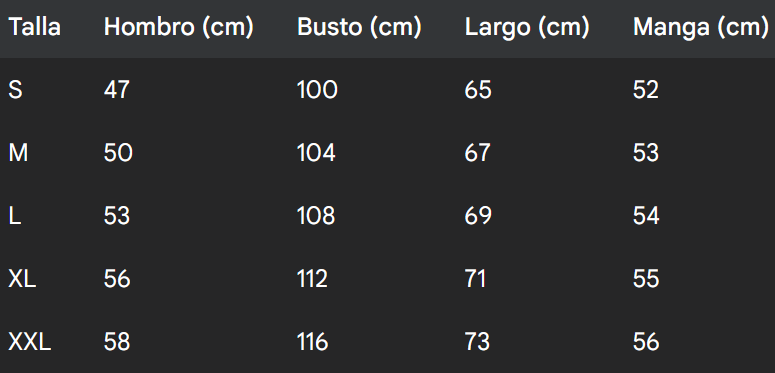Click sleeve value 55 for size XL

[646, 279]
